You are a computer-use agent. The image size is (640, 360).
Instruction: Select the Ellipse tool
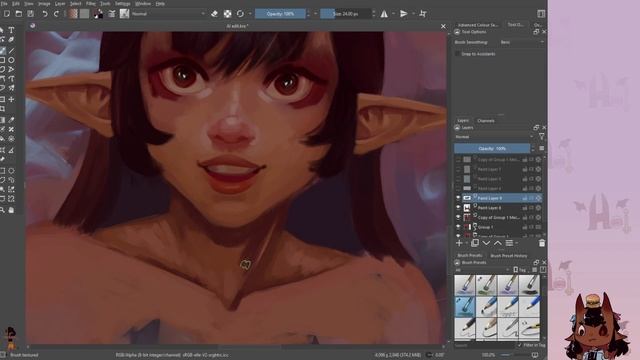click(11, 60)
